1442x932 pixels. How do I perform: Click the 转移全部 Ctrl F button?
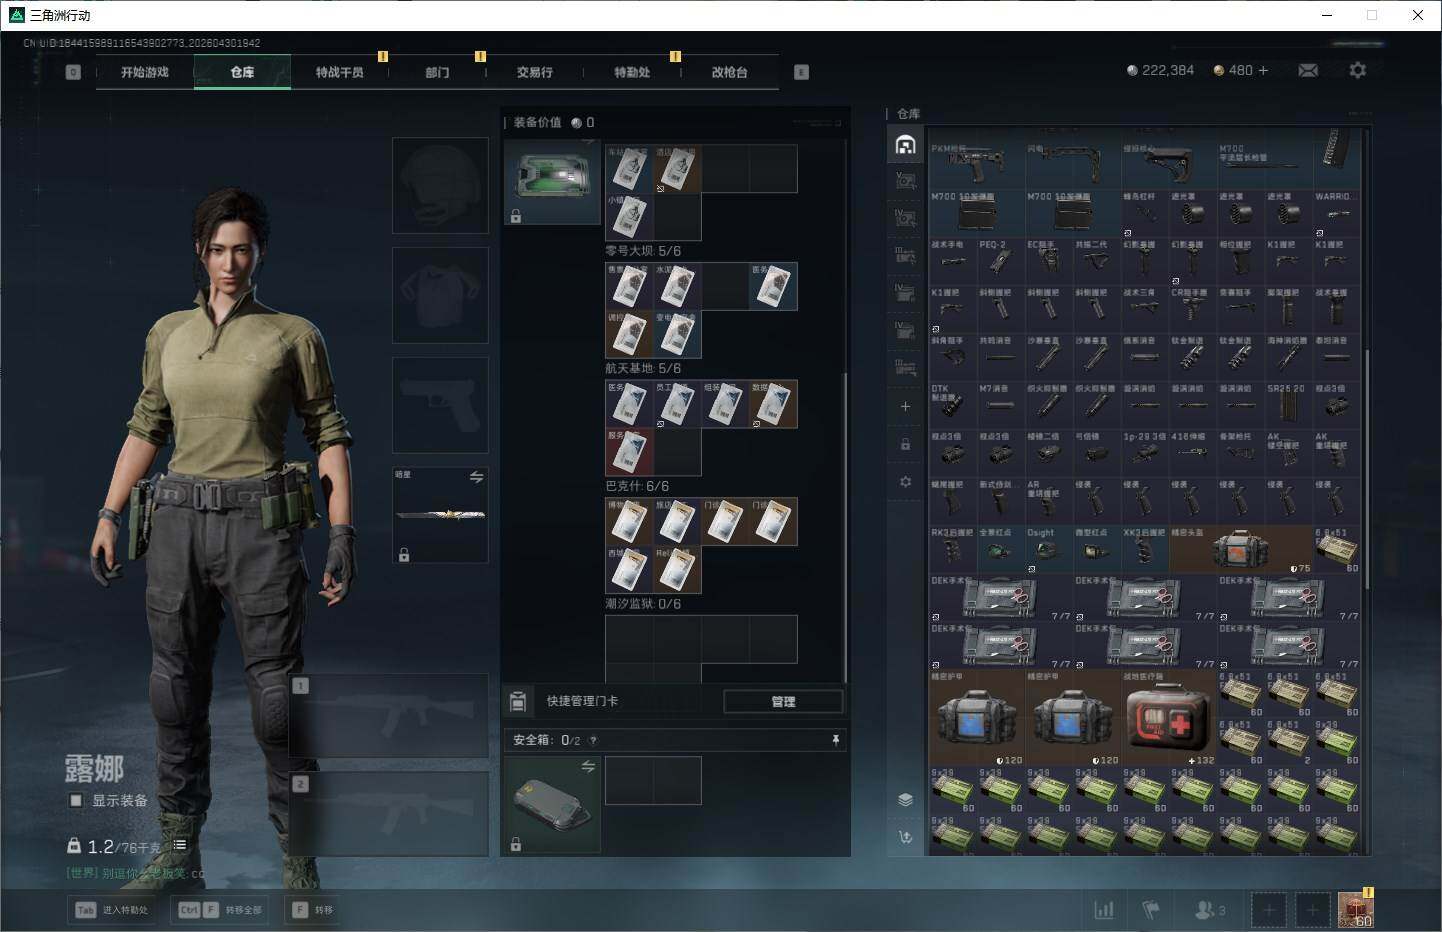click(x=220, y=910)
